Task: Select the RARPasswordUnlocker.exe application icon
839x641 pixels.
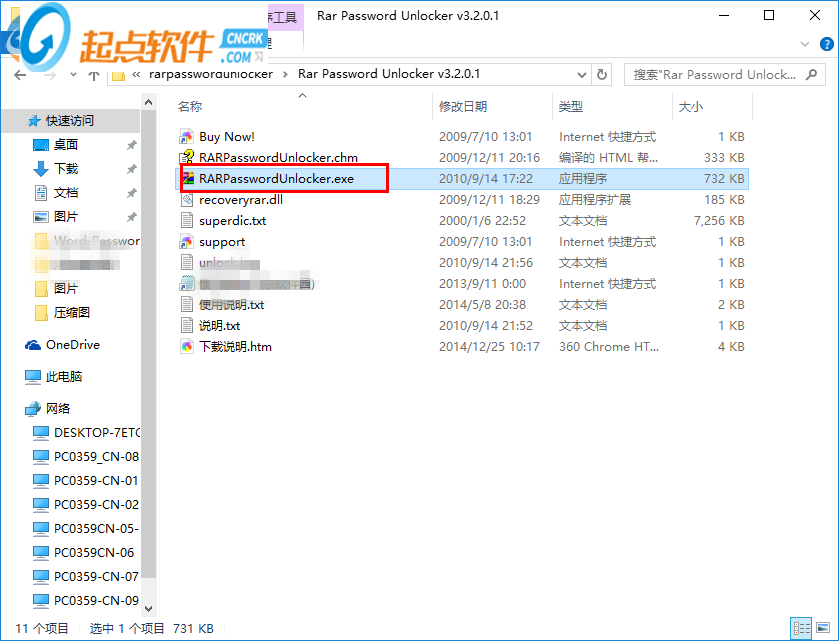Action: pos(187,179)
